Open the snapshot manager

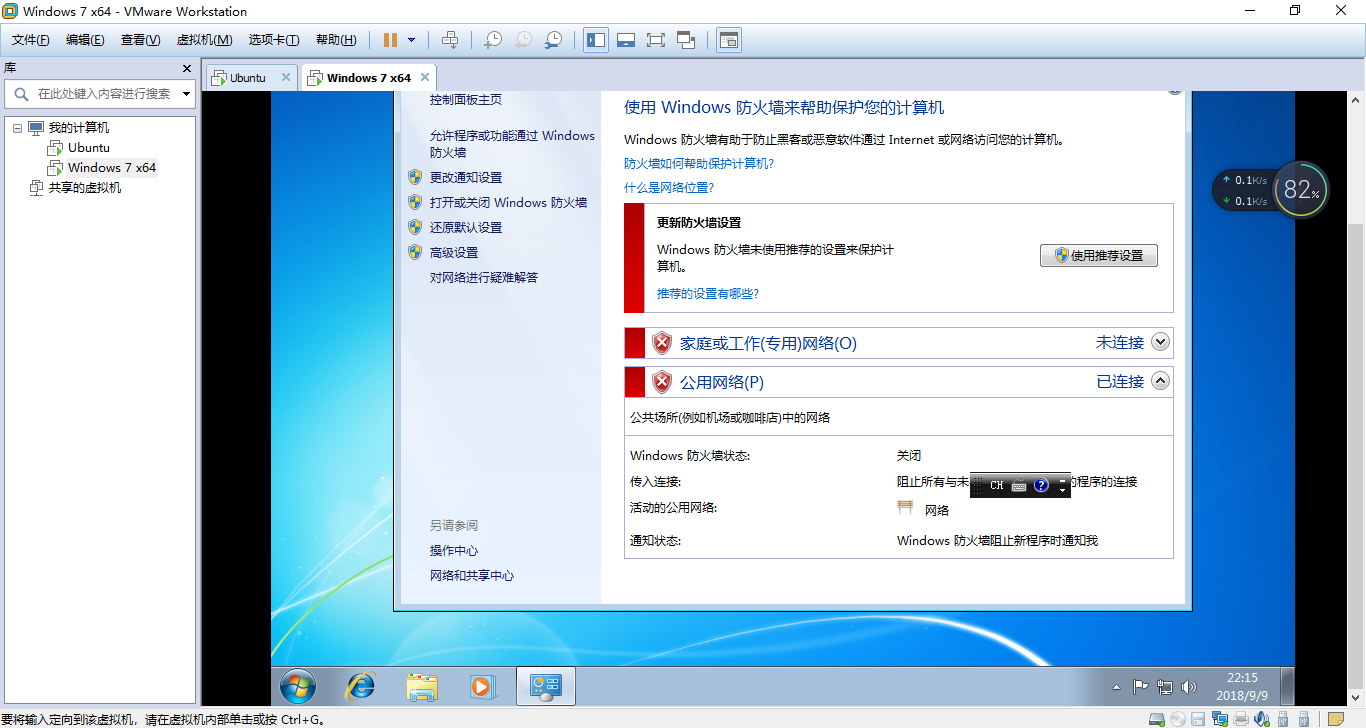tap(553, 40)
